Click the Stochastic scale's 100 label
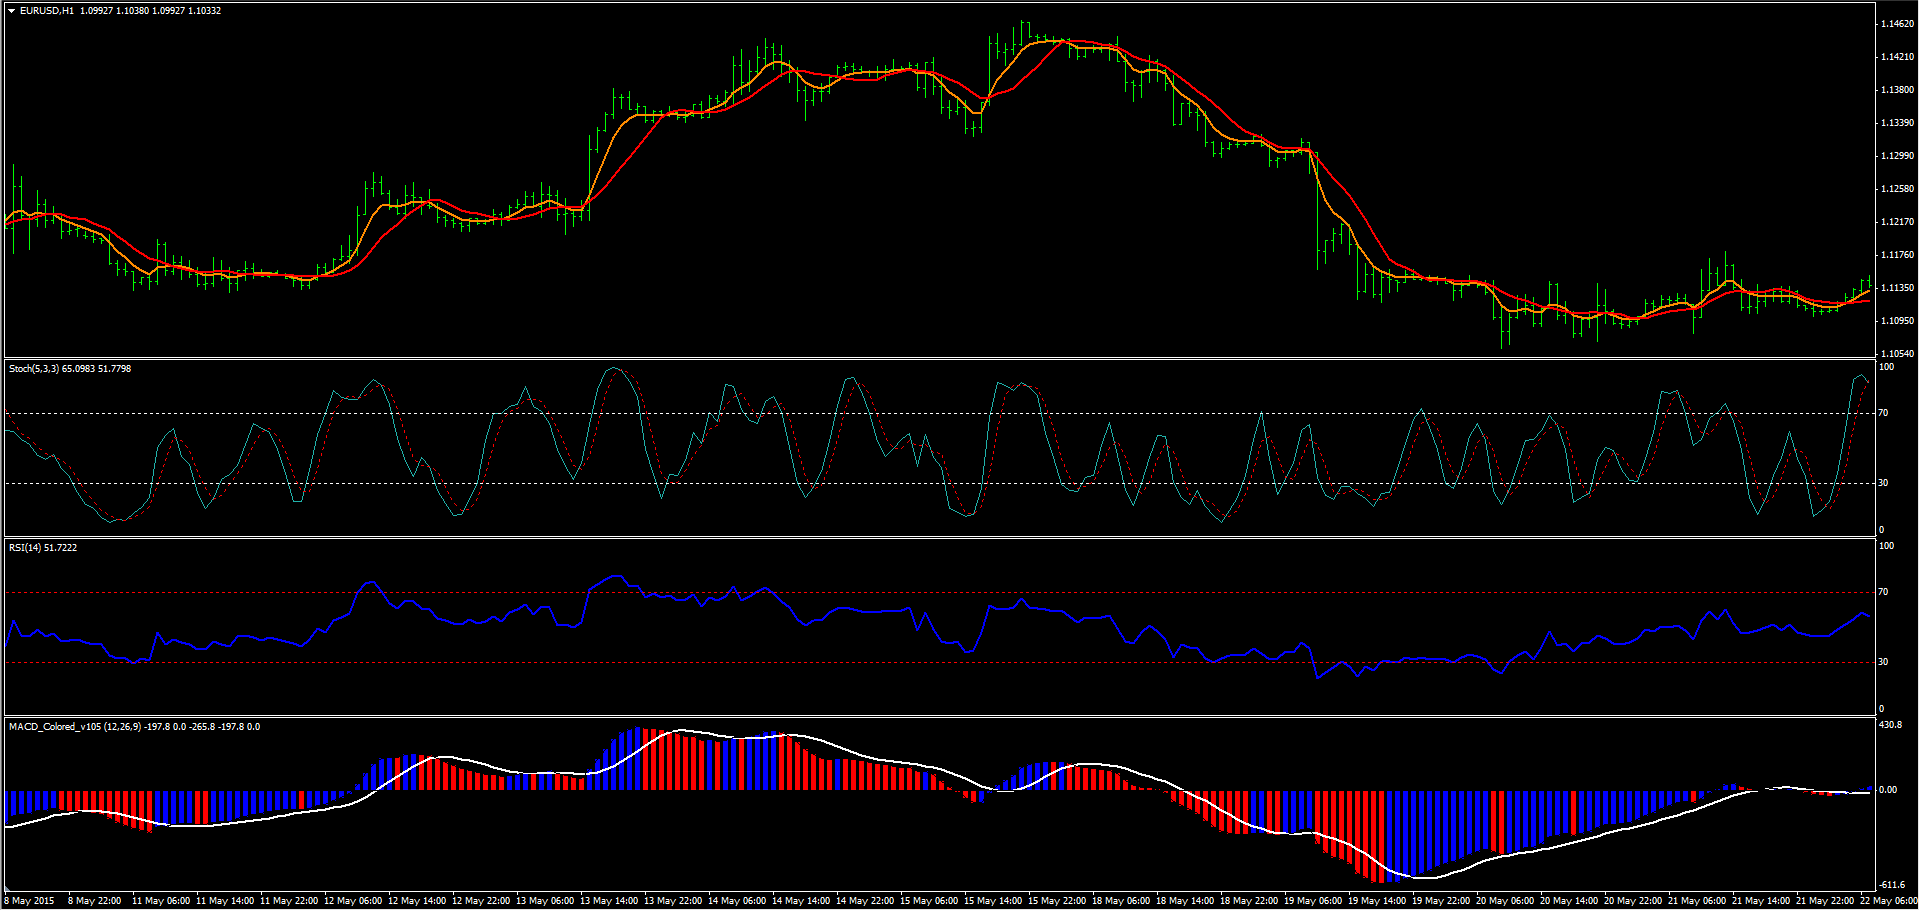1919x910 pixels. 1886,367
